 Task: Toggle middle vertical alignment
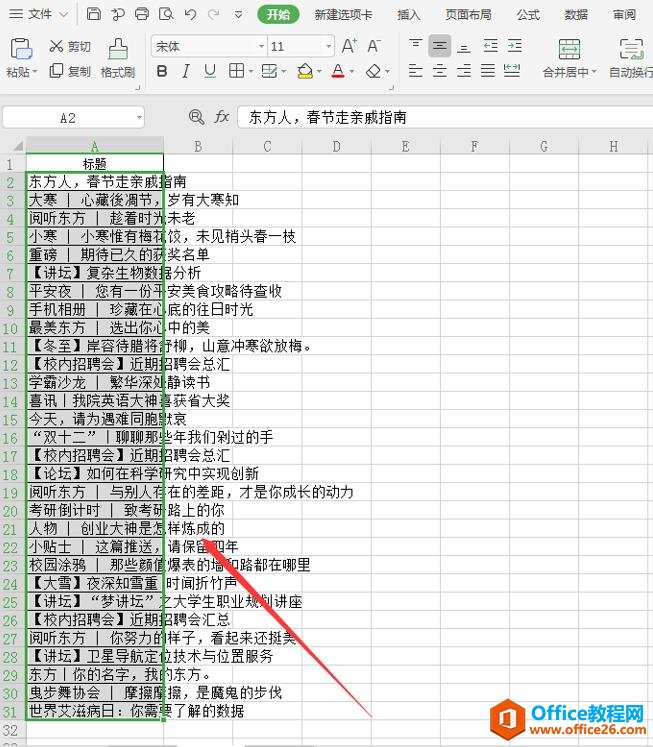click(x=440, y=46)
